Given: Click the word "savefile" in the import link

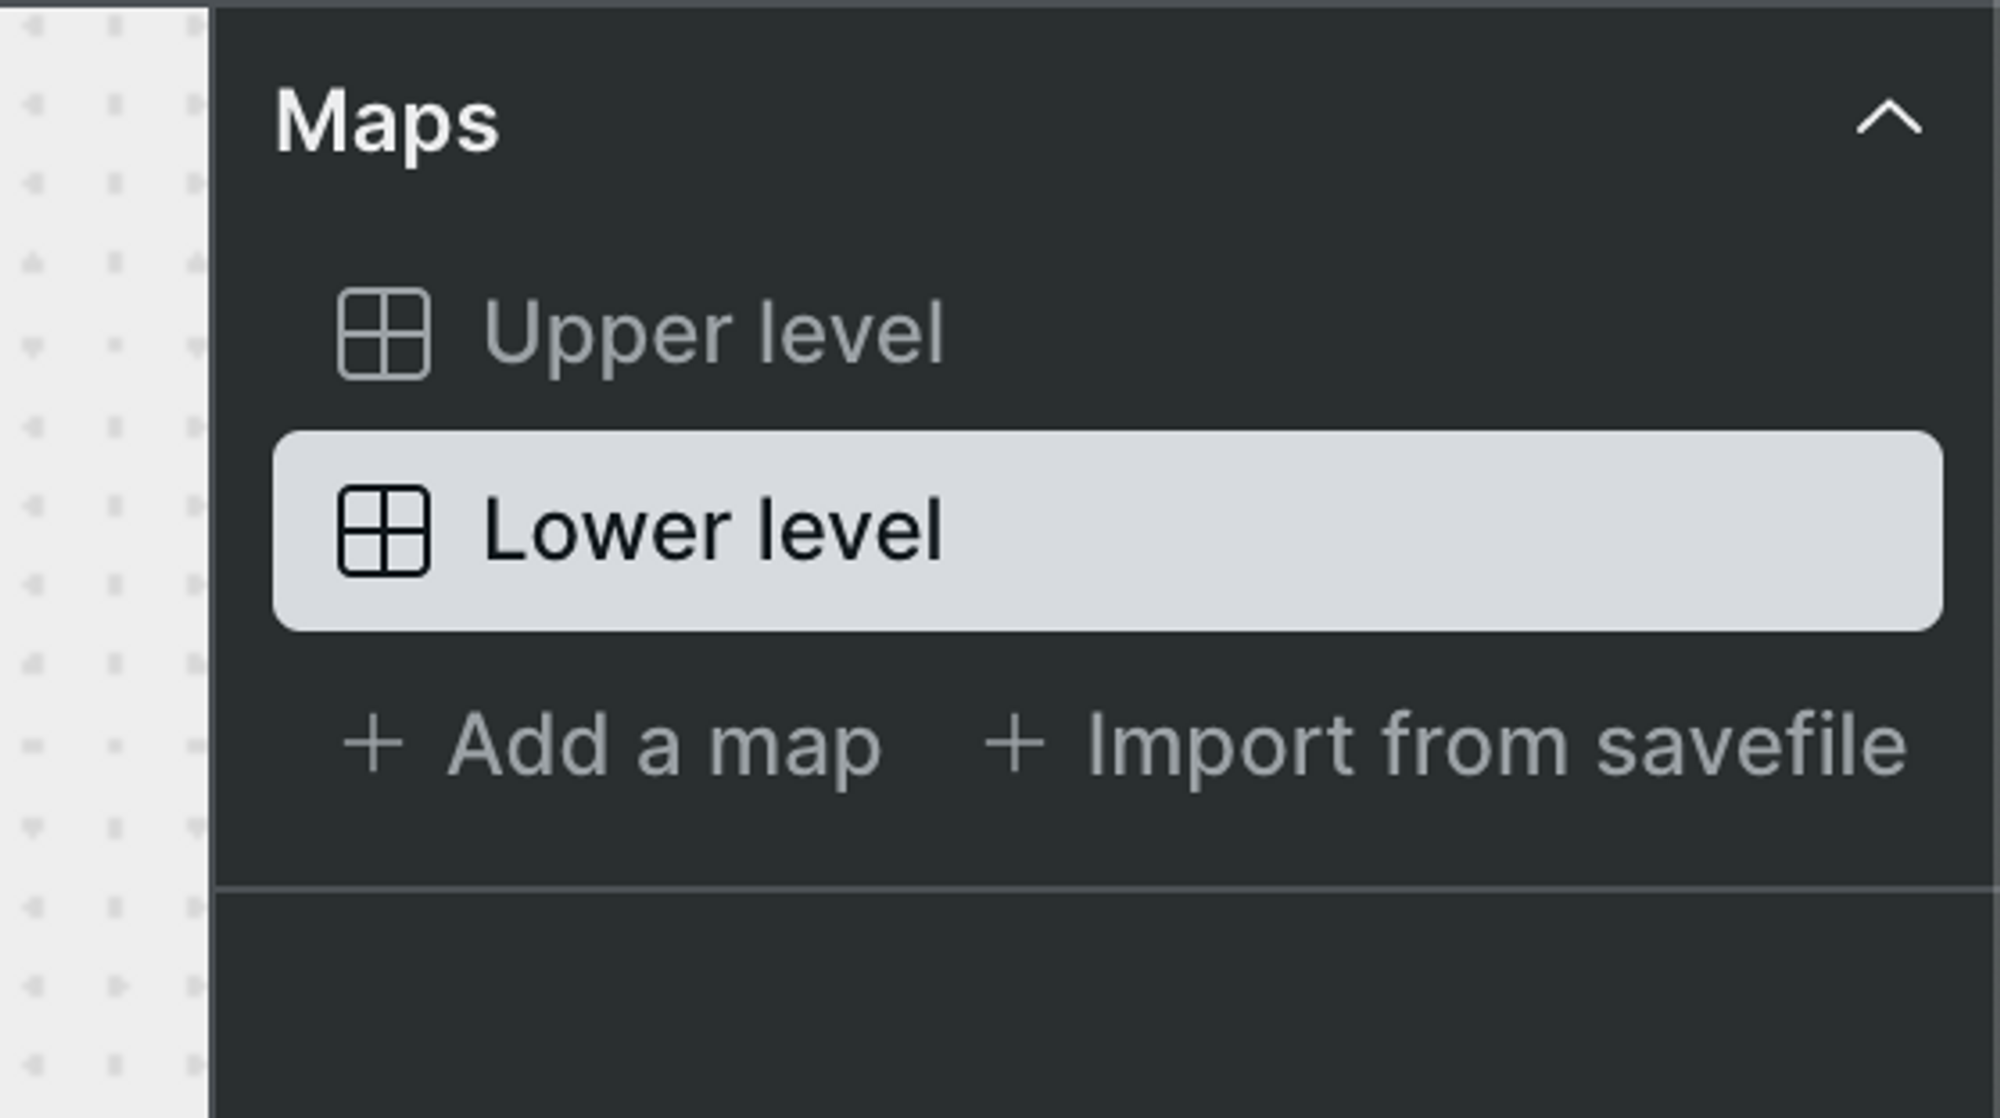Looking at the screenshot, I should pyautogui.click(x=1750, y=746).
